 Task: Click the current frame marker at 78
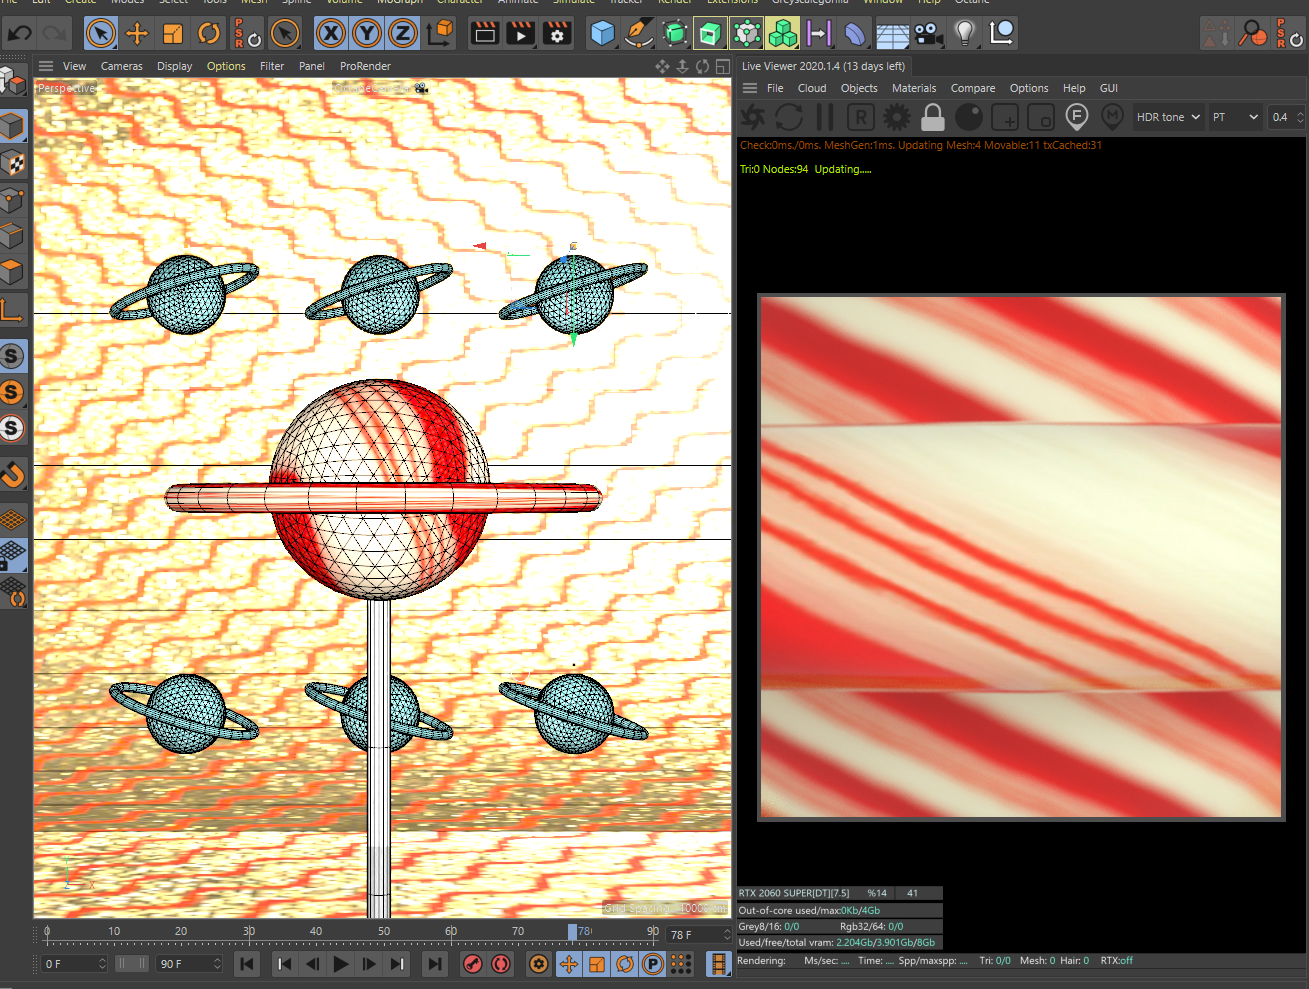click(x=572, y=932)
